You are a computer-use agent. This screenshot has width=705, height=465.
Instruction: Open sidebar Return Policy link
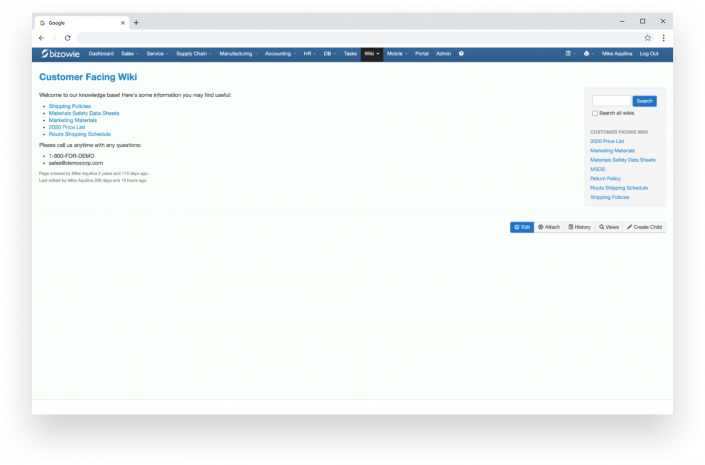pyautogui.click(x=605, y=179)
